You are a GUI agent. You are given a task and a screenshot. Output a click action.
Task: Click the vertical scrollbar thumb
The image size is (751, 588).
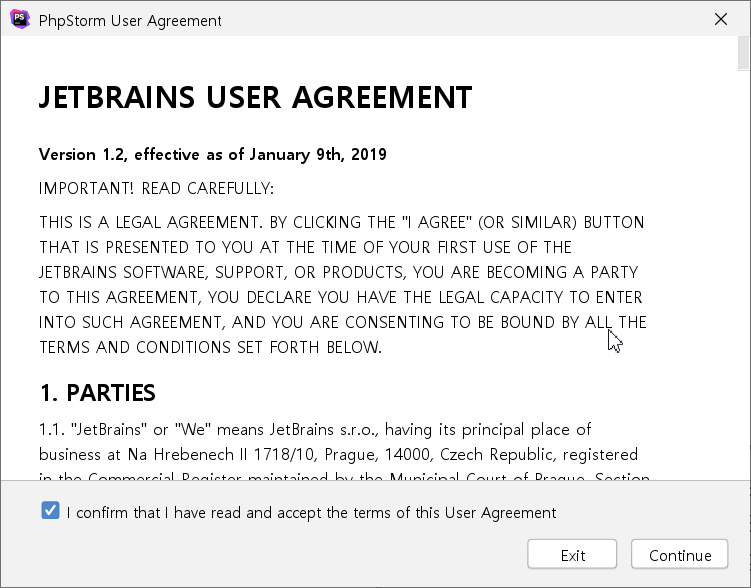tap(744, 53)
